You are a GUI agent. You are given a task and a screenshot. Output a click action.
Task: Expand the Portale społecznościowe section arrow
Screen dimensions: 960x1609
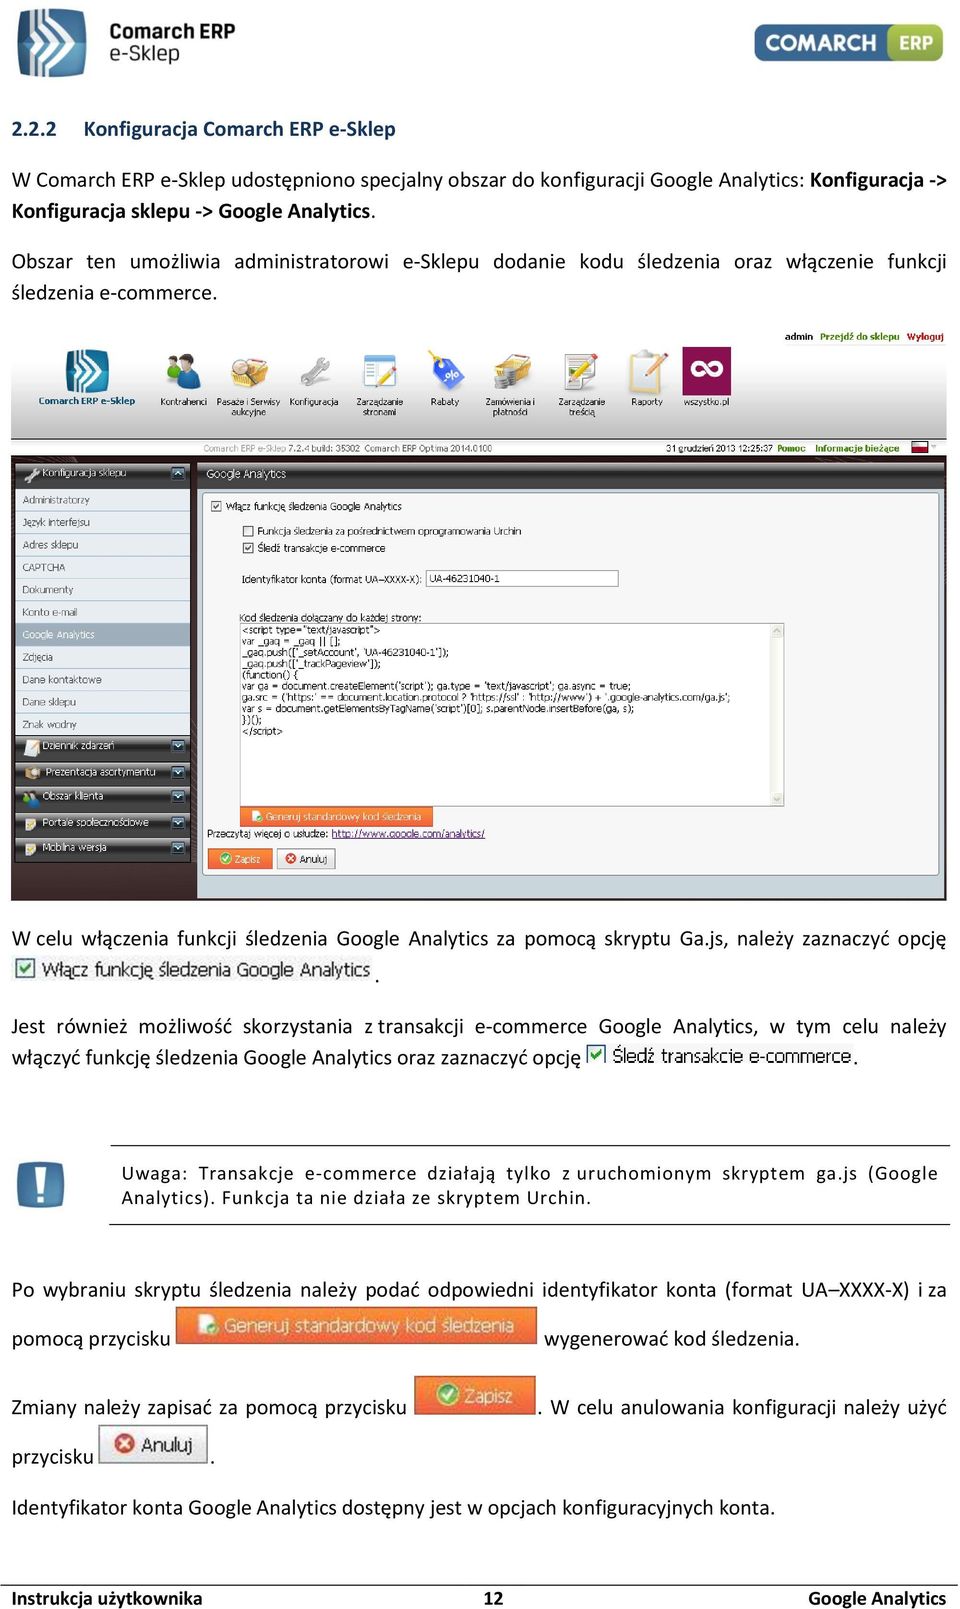click(x=178, y=822)
